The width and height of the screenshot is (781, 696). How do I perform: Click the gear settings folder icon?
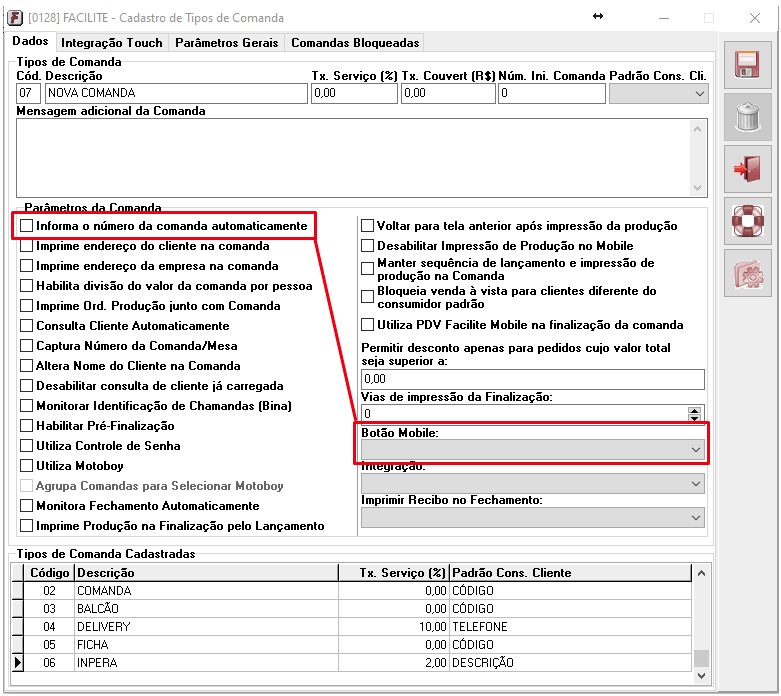point(747,273)
